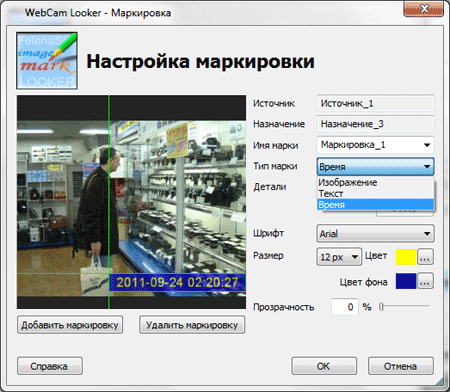Click the image mark Looker logo icon
This screenshot has height=392, width=450.
tap(47, 61)
